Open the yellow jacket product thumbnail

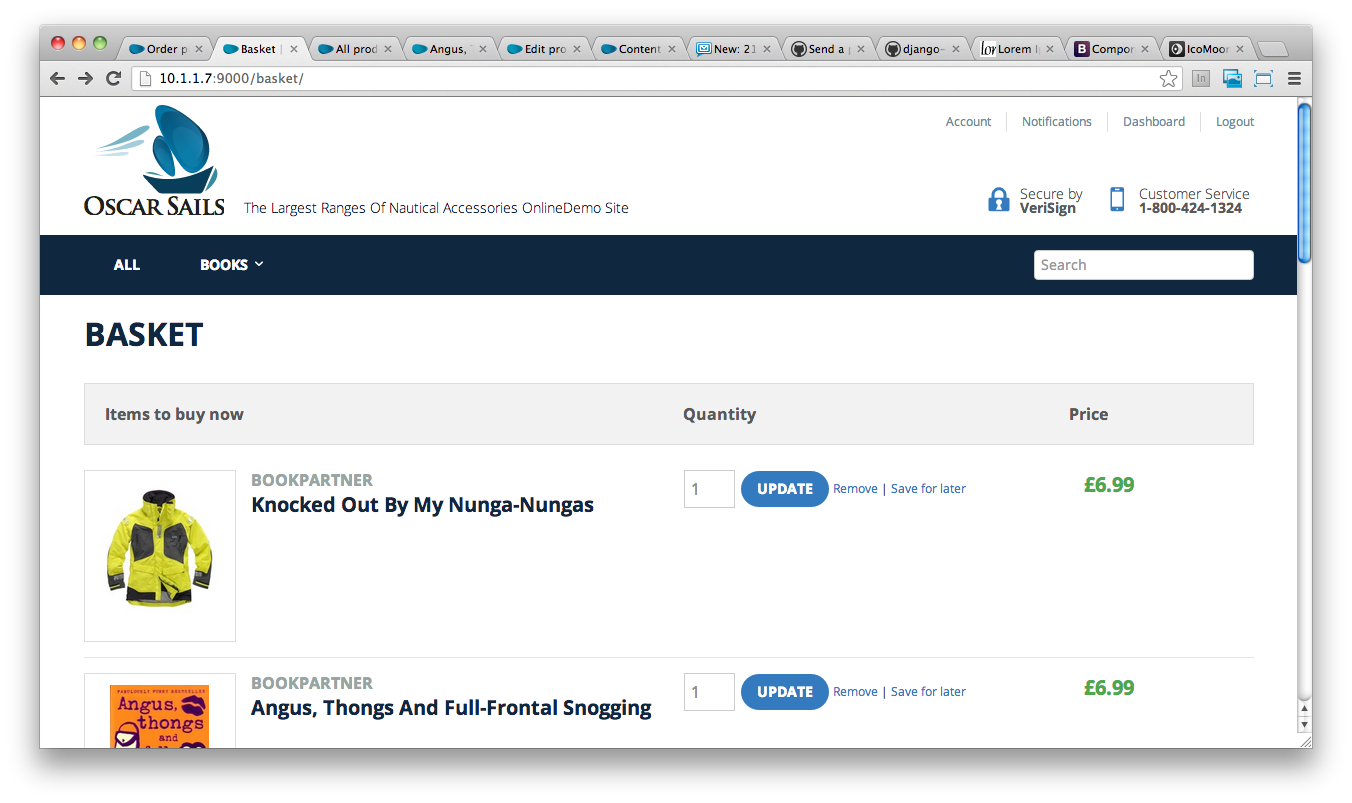click(160, 556)
